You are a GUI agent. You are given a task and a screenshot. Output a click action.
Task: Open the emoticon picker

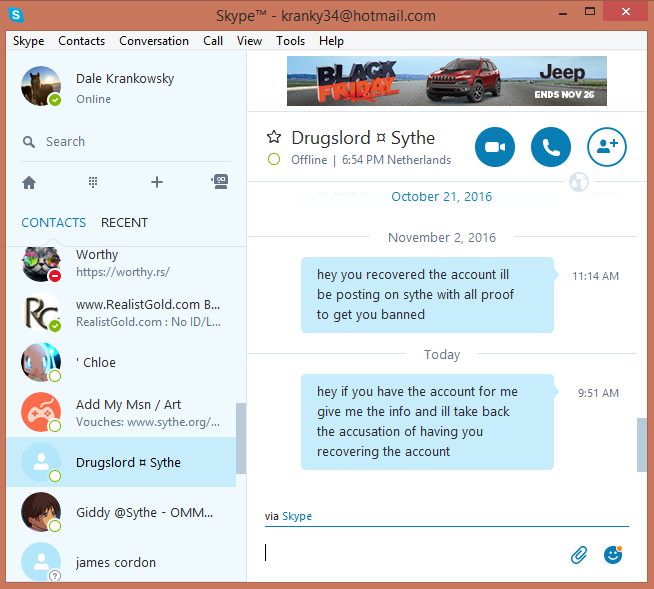[x=613, y=555]
